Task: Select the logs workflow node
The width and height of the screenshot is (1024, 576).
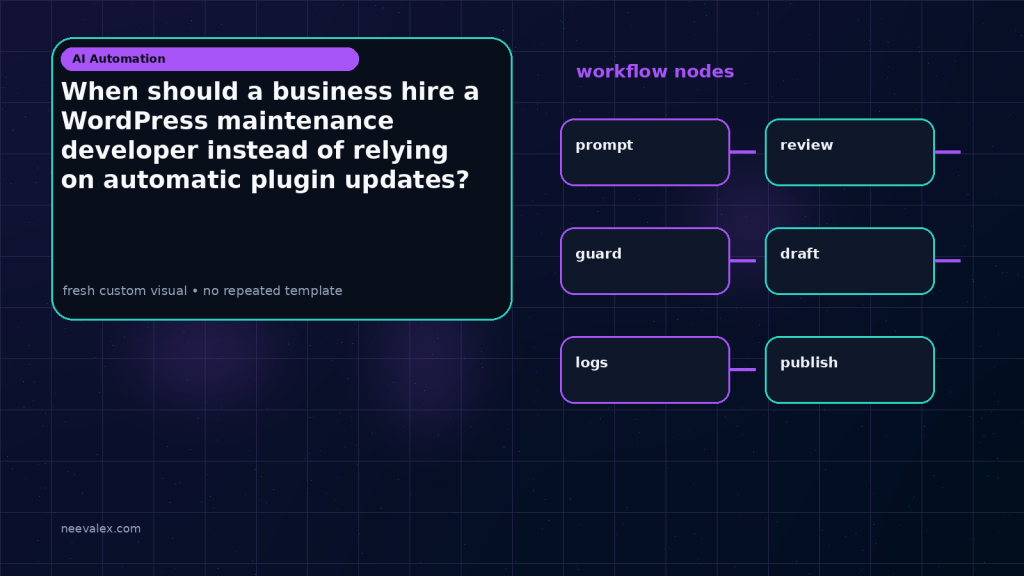Action: click(x=645, y=370)
